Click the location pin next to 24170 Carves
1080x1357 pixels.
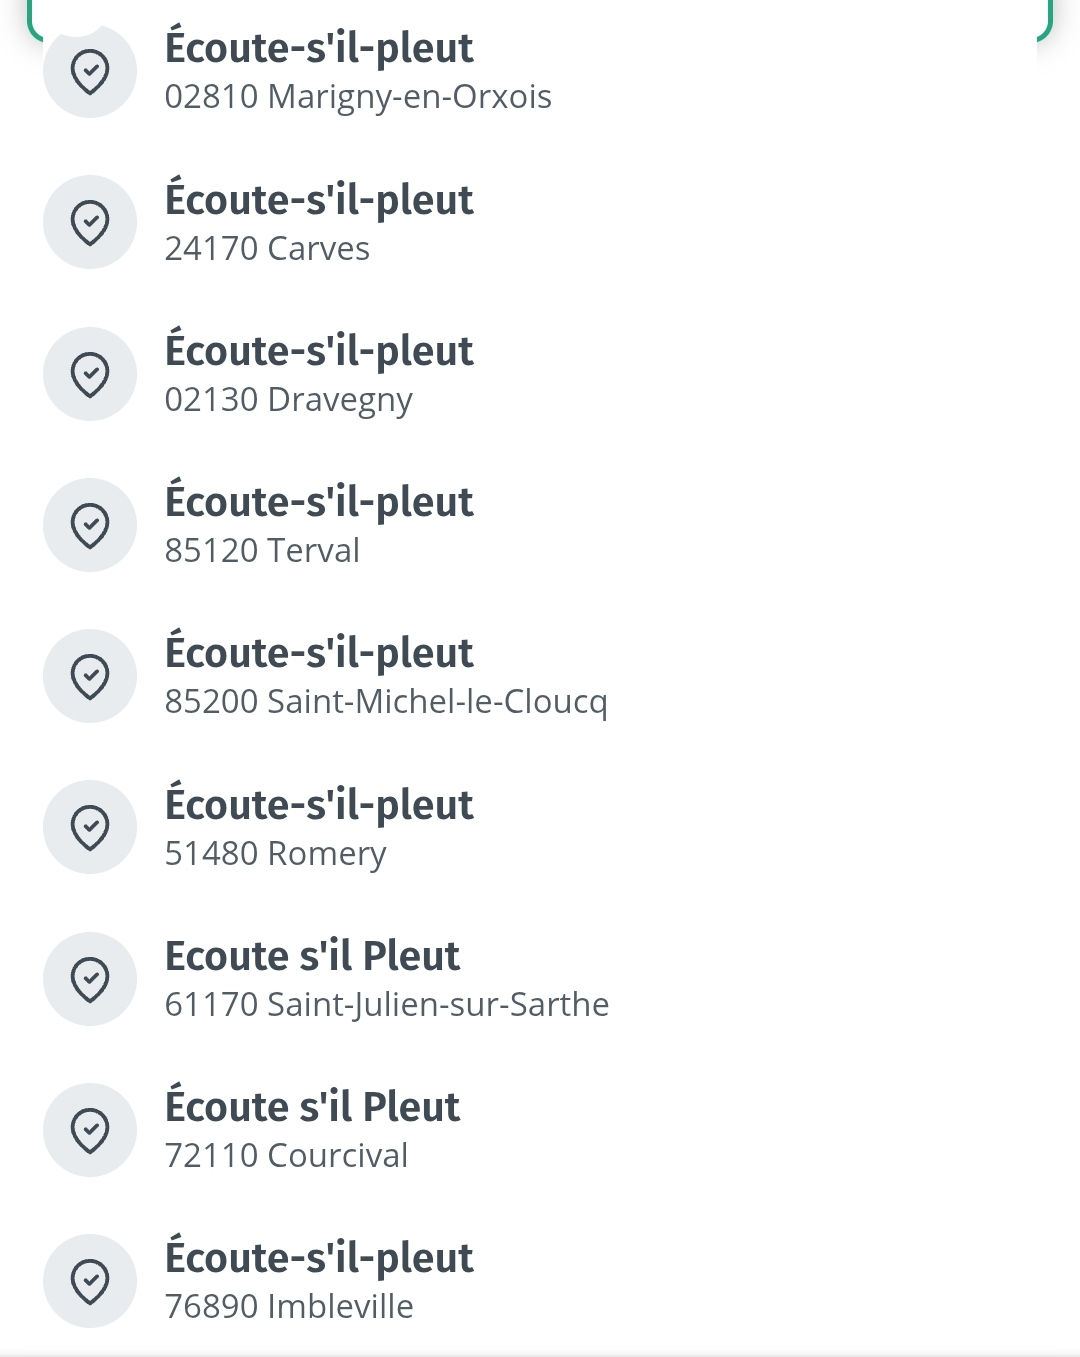(90, 222)
